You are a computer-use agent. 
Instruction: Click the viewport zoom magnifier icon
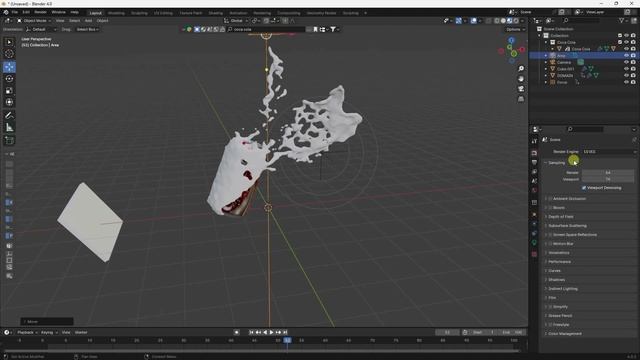coord(521,69)
